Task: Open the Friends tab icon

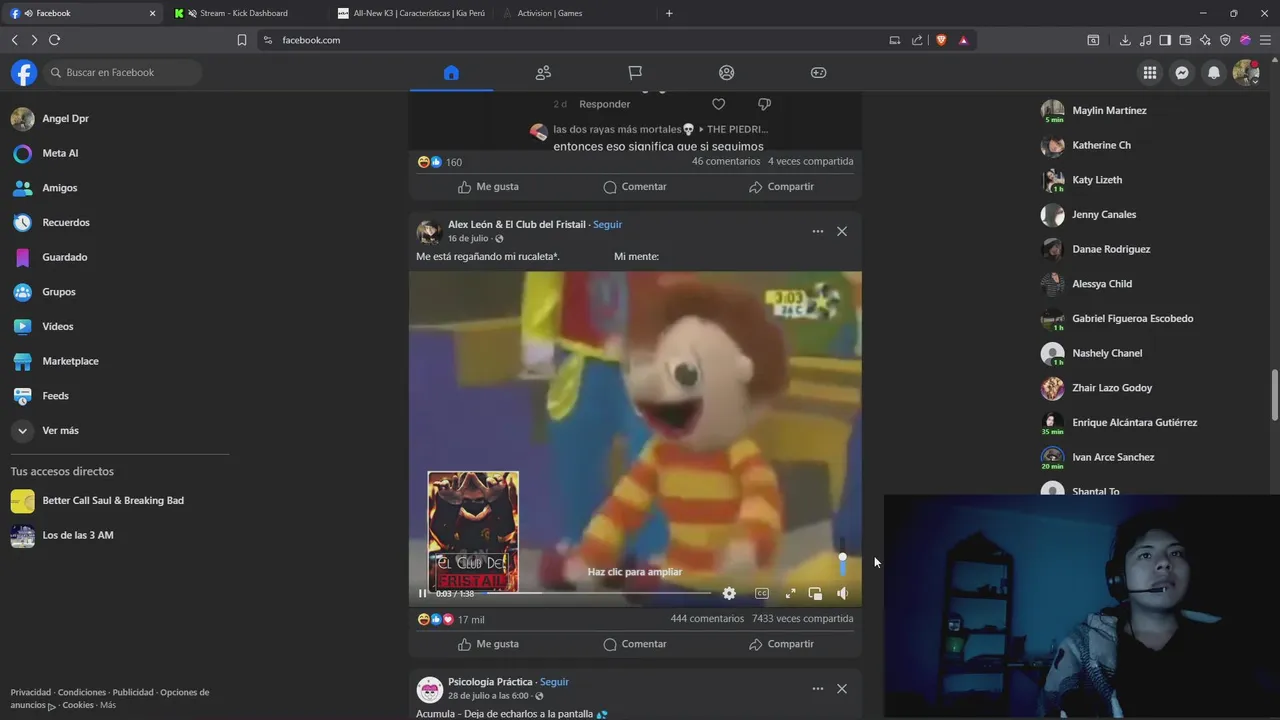Action: 543,73
